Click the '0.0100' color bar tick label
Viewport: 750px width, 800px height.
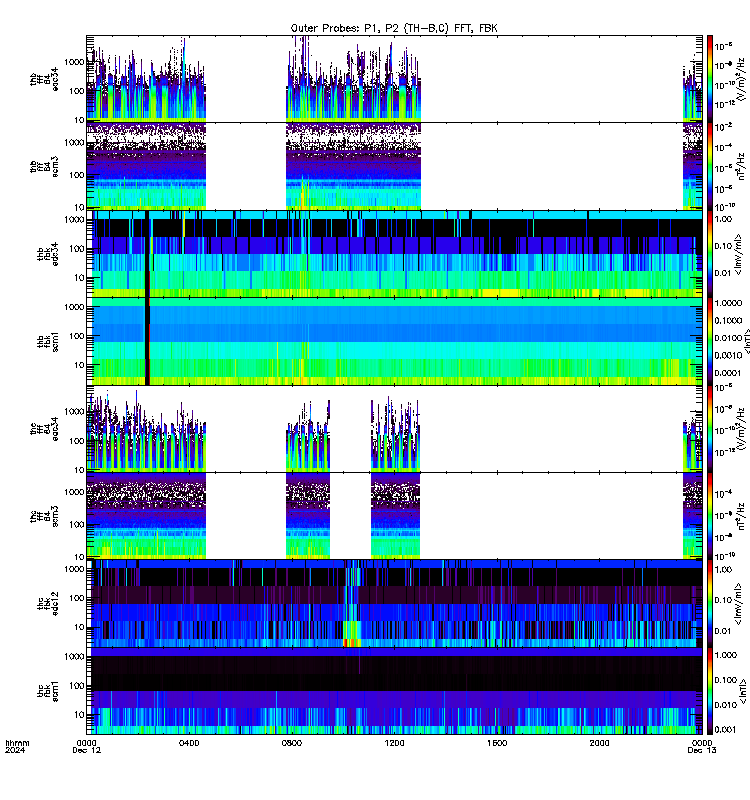pos(728,338)
